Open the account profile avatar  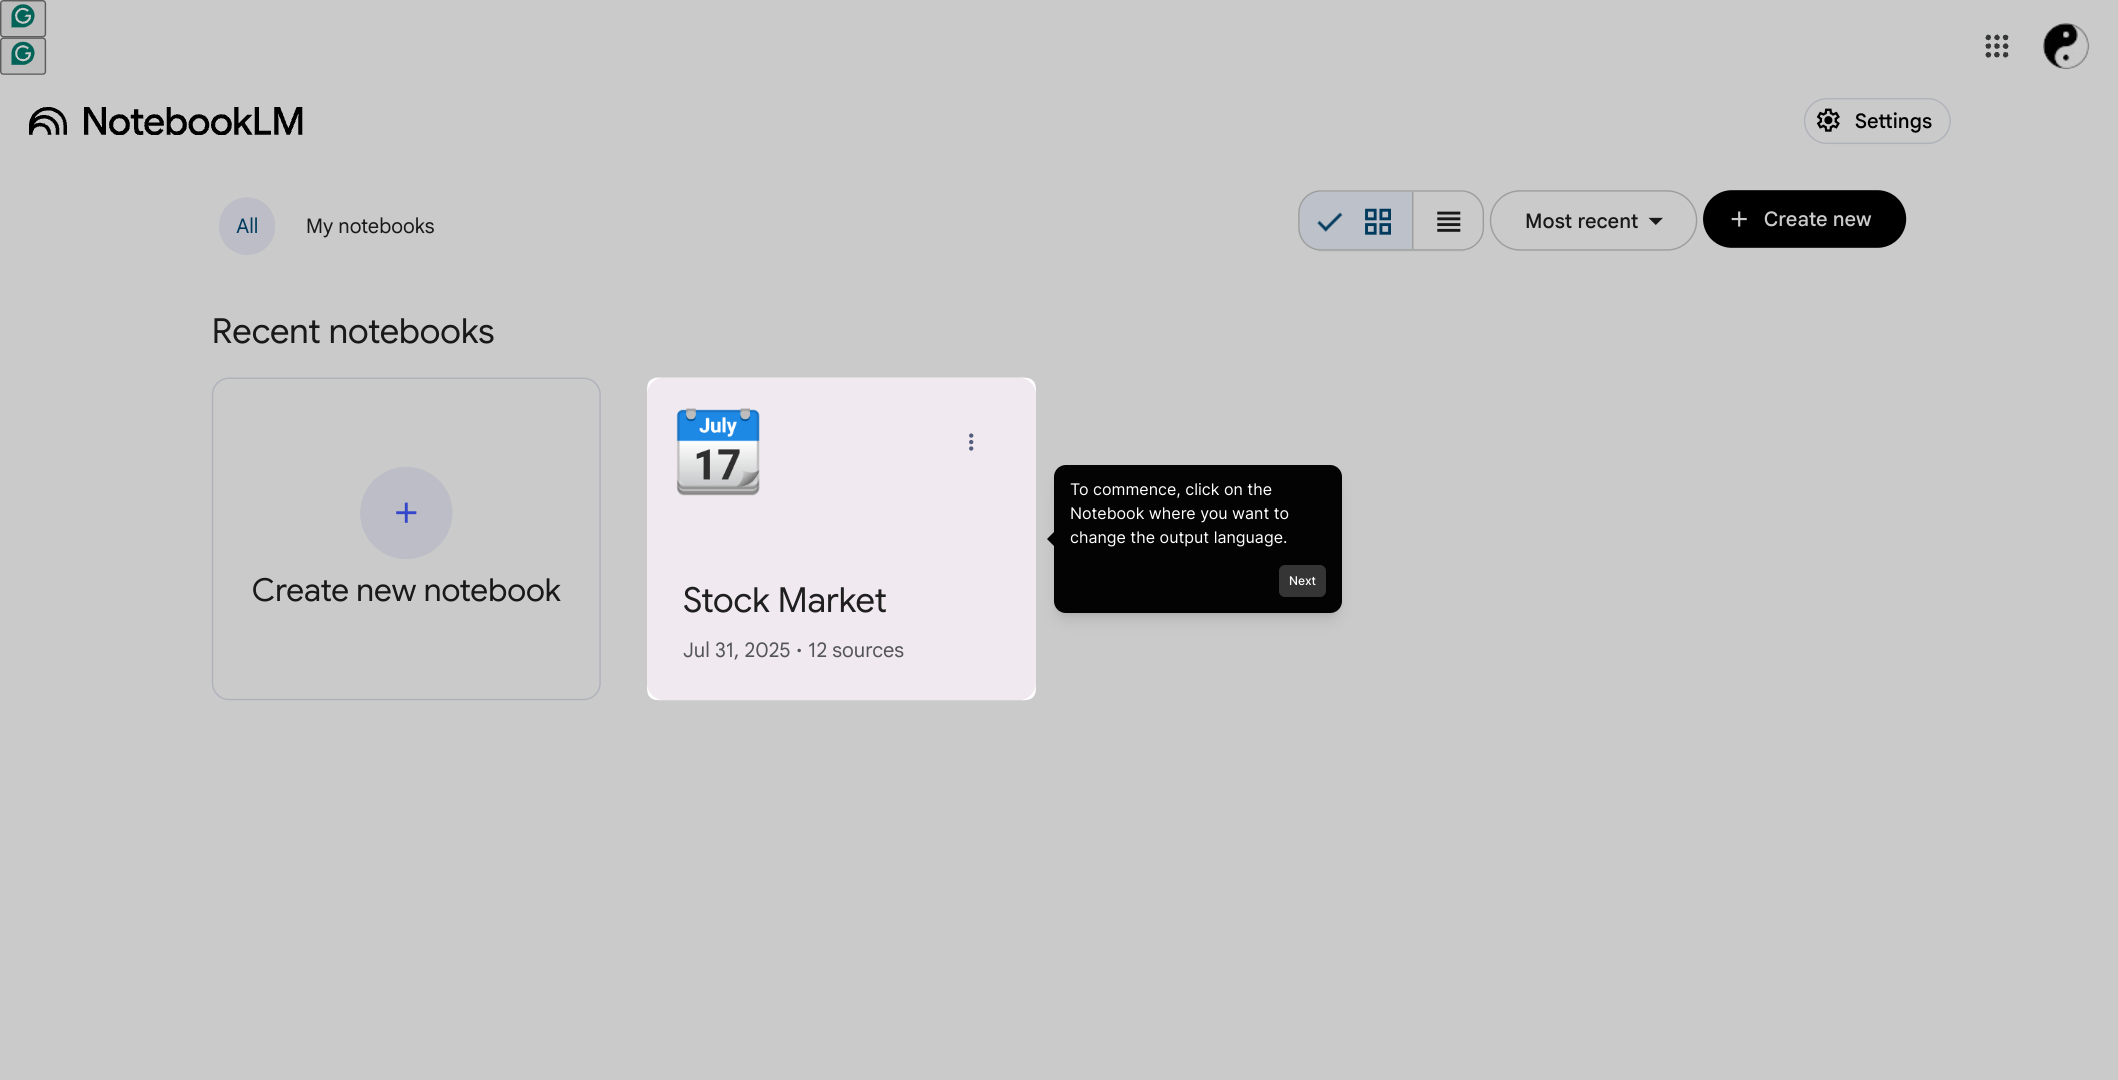click(x=2065, y=46)
